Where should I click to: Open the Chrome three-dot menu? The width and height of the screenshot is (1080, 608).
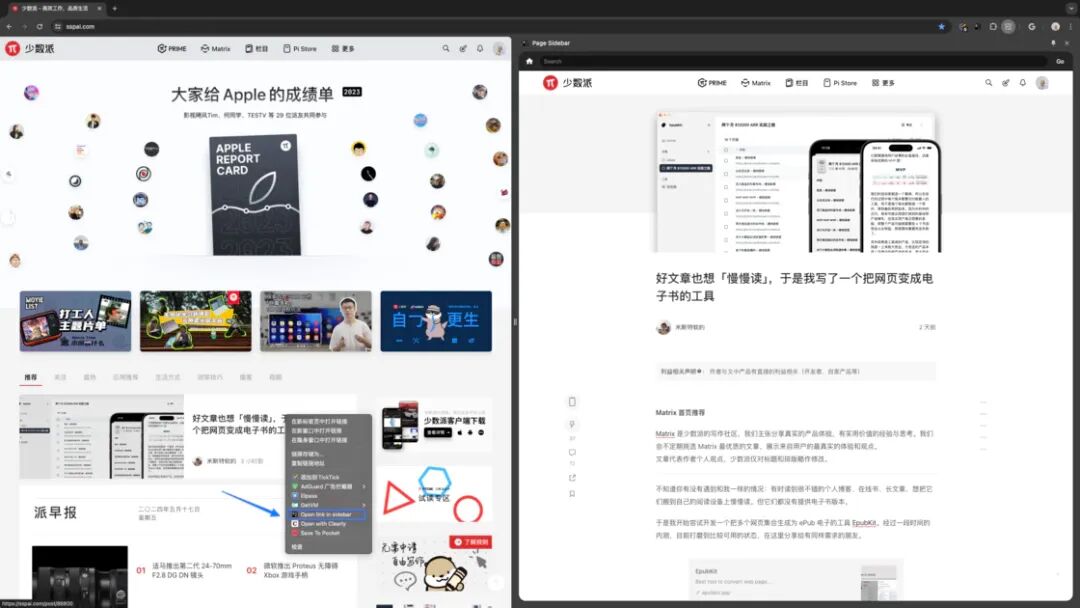tap(1071, 27)
